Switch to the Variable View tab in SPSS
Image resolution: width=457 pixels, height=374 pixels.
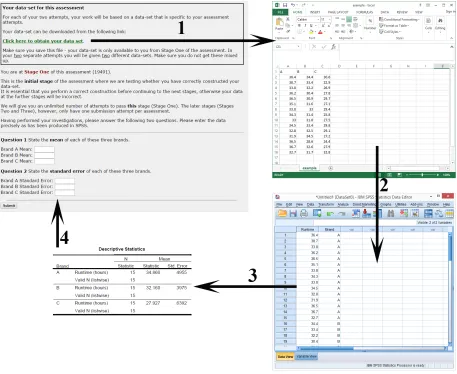point(306,356)
